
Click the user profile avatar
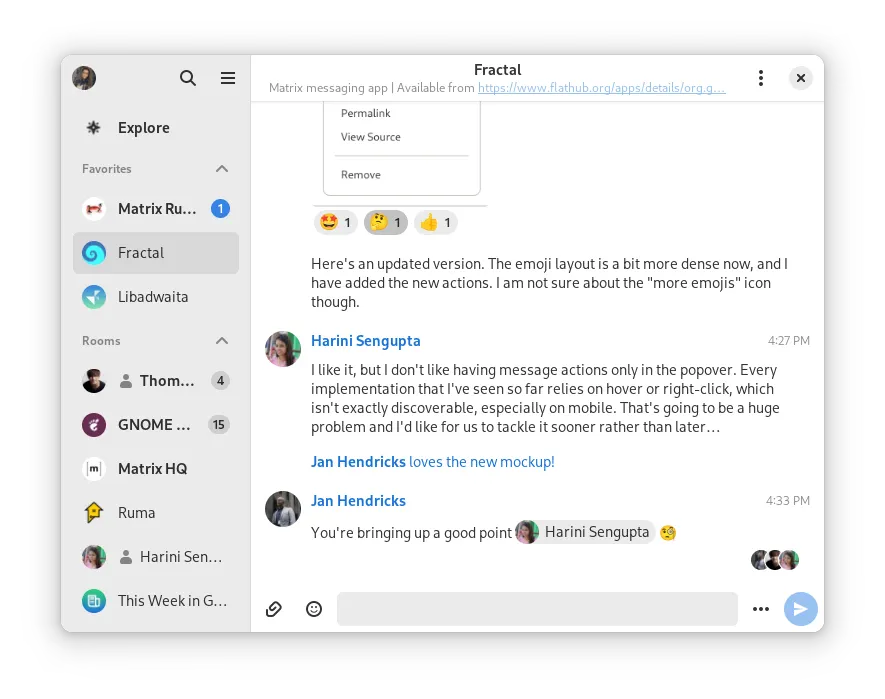click(x=84, y=78)
